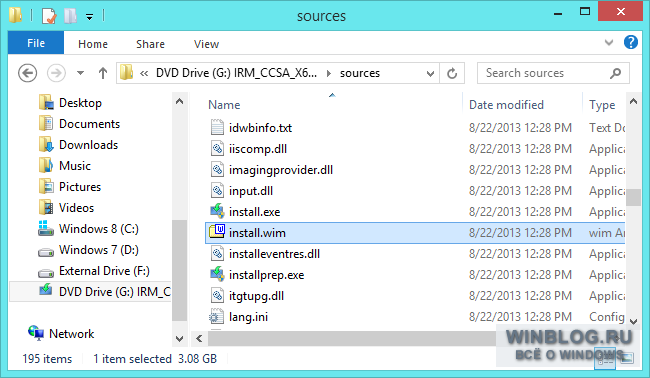This screenshot has width=650, height=378.
Task: Select the input.dll file icon
Action: pyautogui.click(x=217, y=191)
